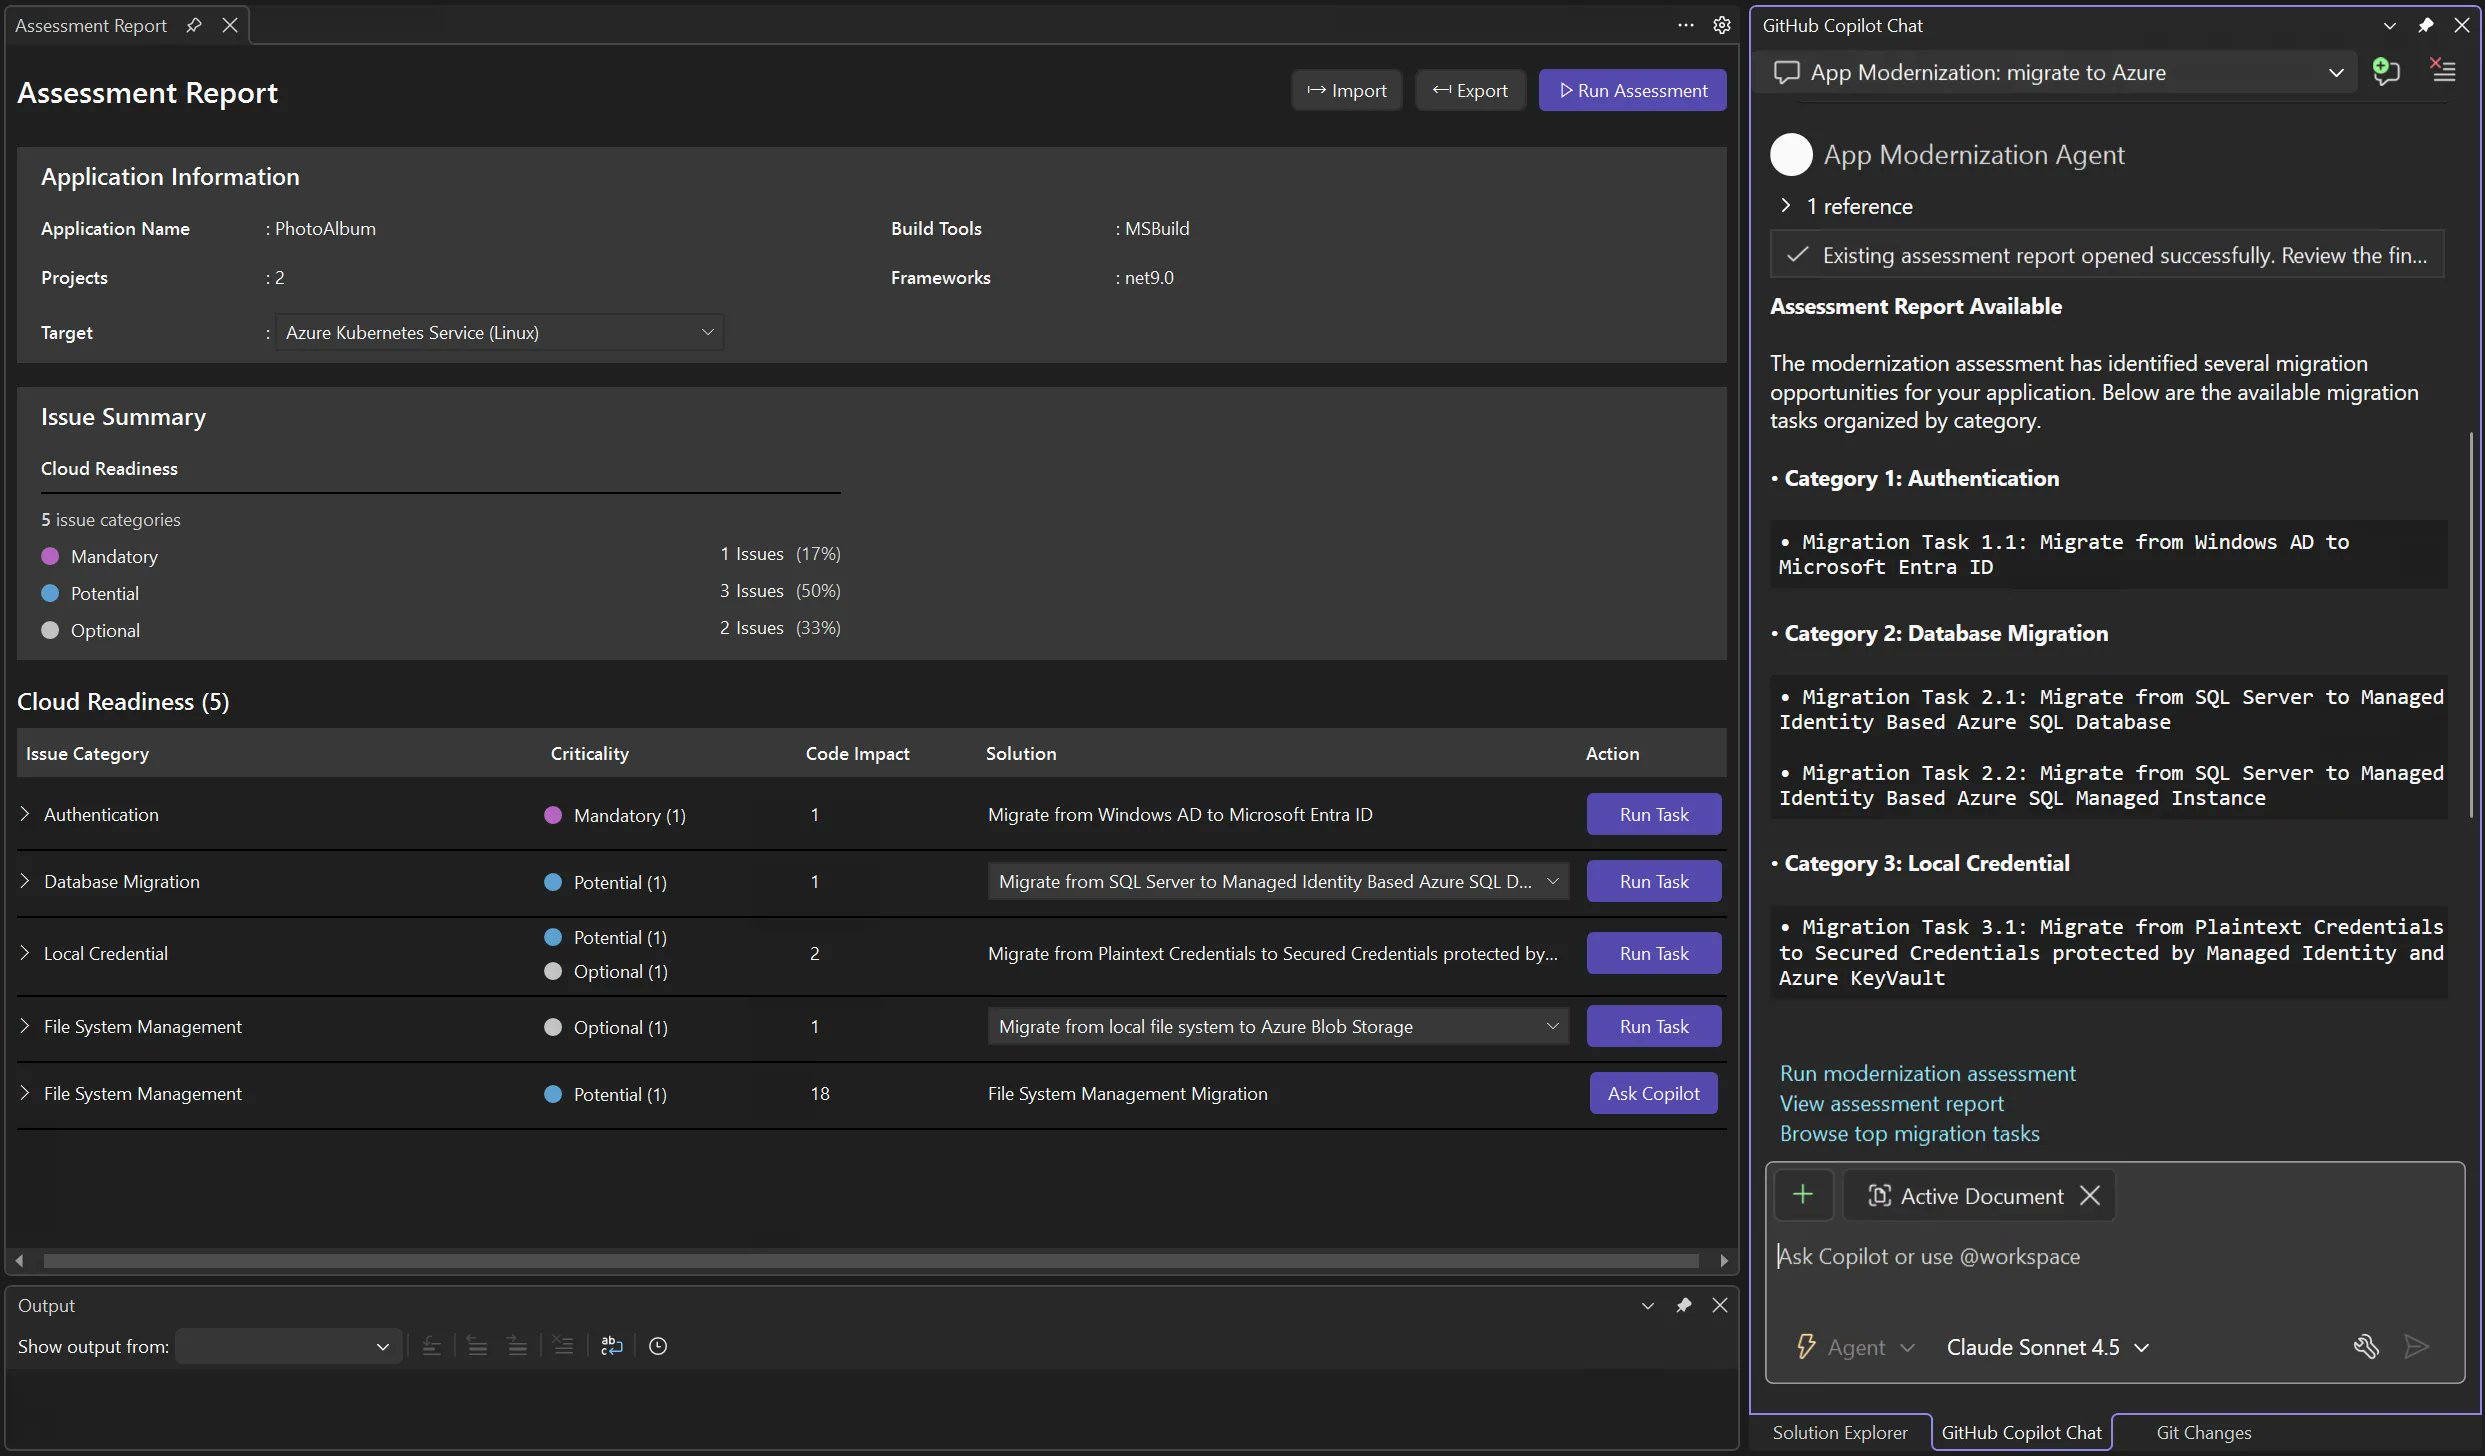Open the Solution Explorer tab
2485x1456 pixels.
coord(1841,1432)
